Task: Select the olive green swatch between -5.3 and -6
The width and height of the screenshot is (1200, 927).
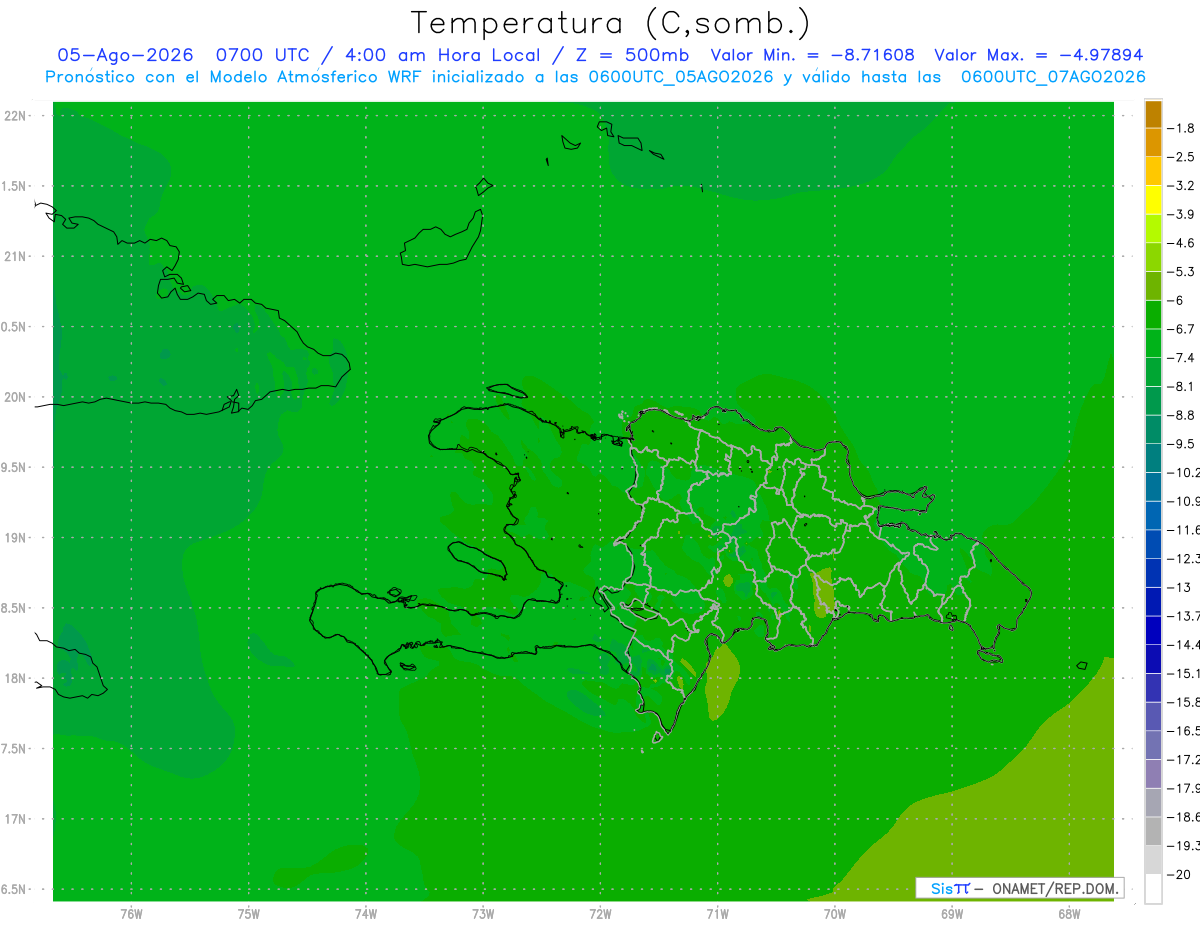Action: [x=1153, y=286]
